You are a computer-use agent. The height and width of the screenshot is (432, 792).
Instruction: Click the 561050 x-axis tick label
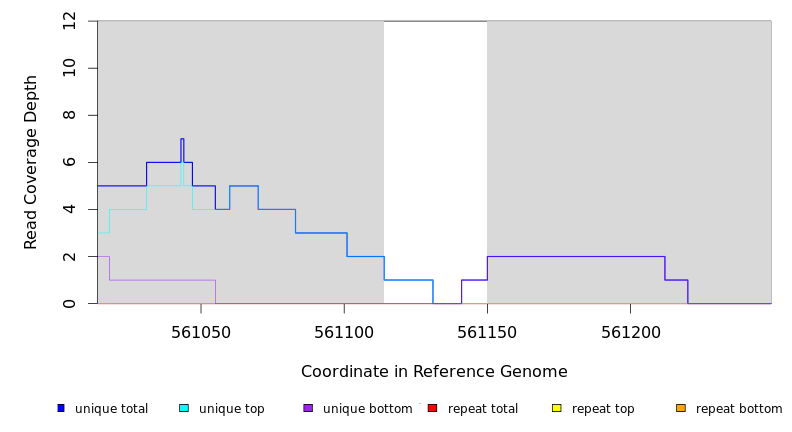point(201,333)
